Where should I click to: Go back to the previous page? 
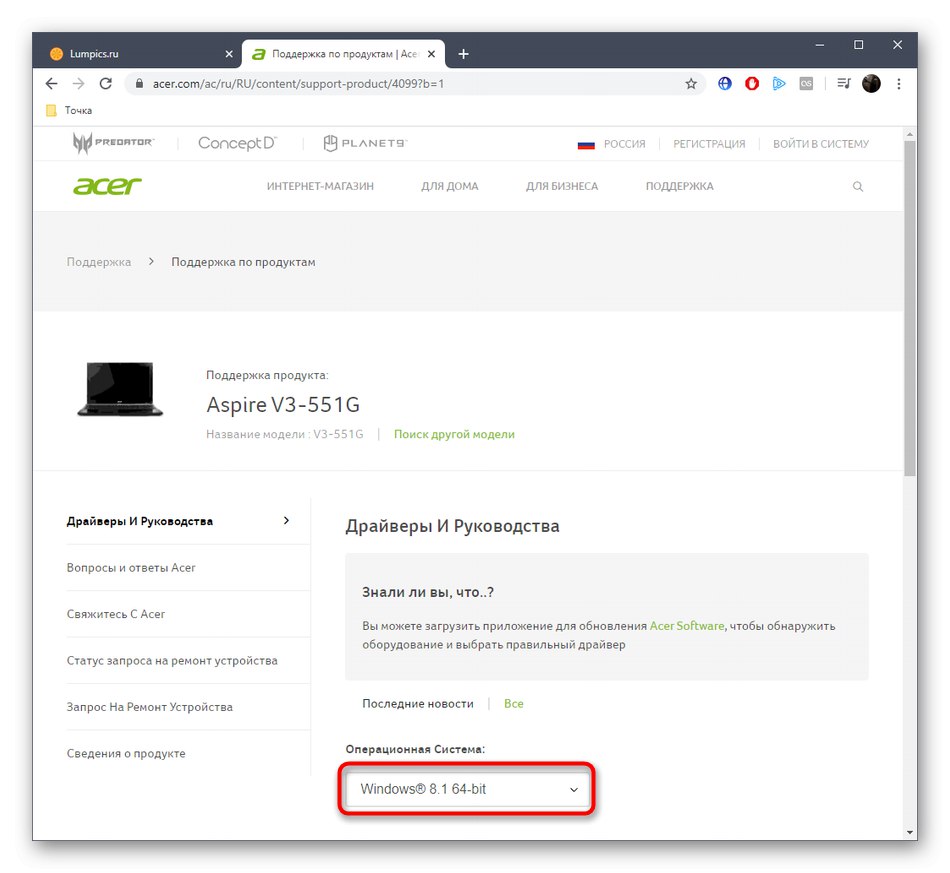tap(51, 84)
